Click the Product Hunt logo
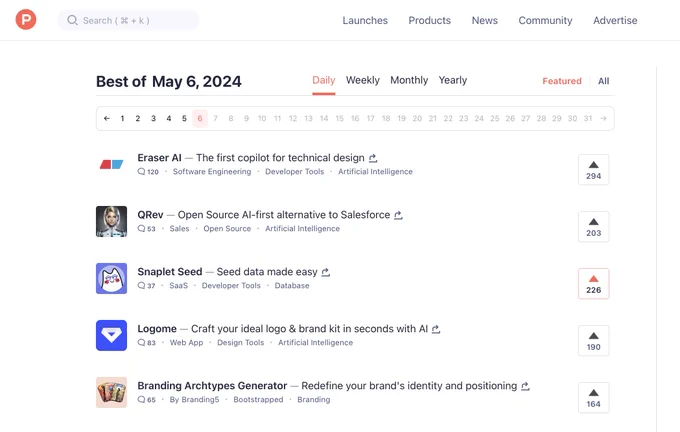 click(x=26, y=20)
